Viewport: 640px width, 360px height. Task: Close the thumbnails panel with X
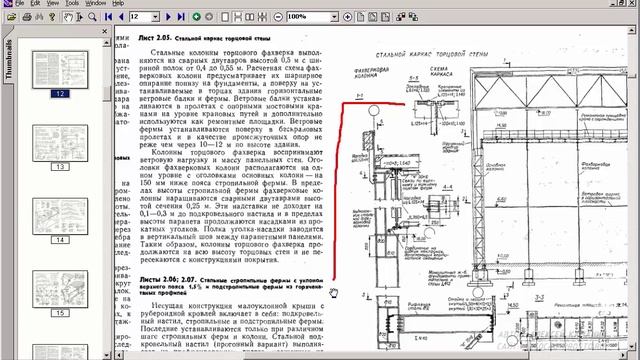click(105, 31)
